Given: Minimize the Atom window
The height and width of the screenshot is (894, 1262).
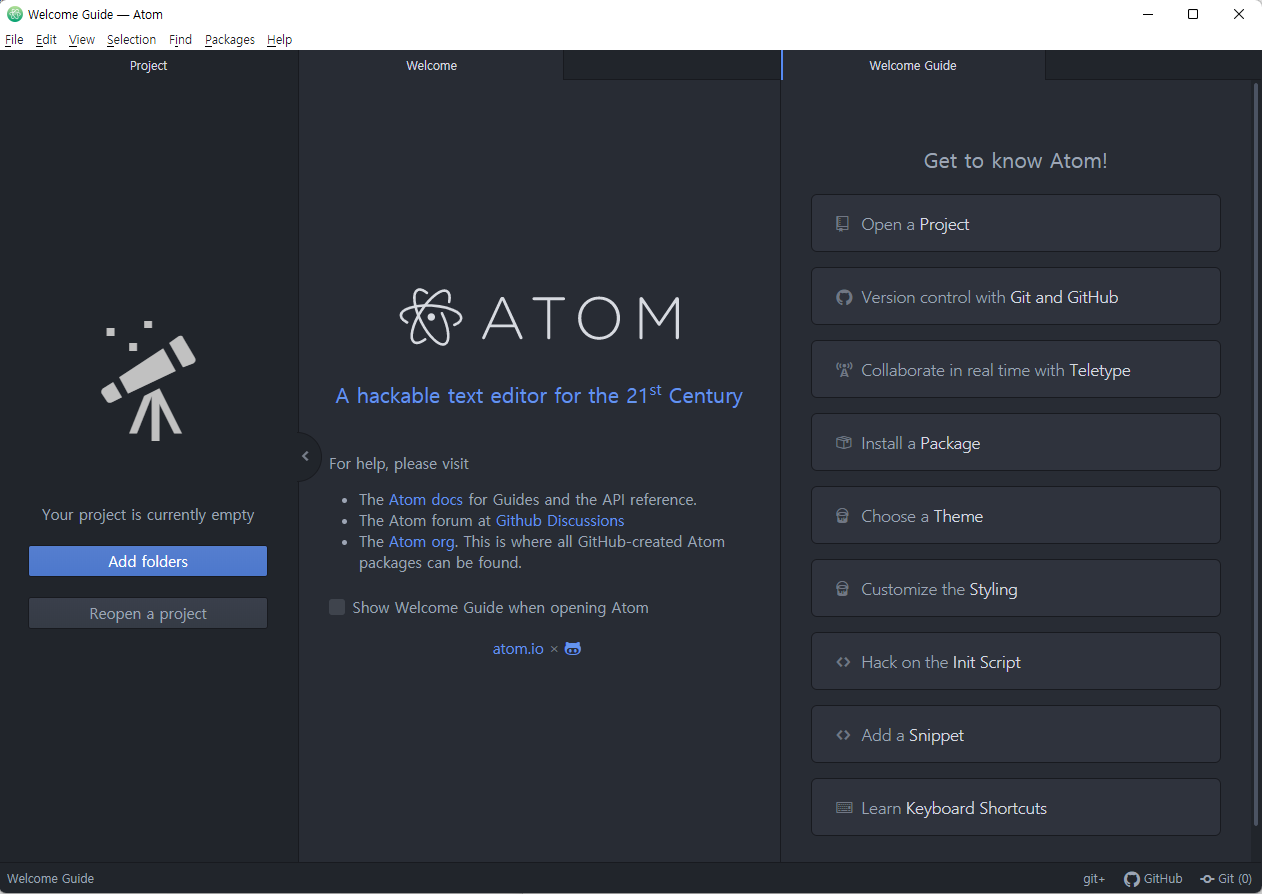Looking at the screenshot, I should click(1147, 14).
